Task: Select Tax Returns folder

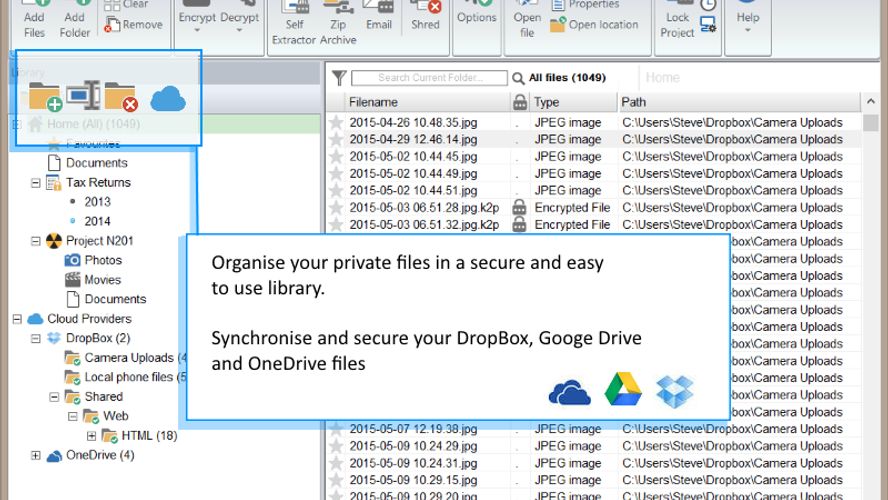Action: (98, 182)
